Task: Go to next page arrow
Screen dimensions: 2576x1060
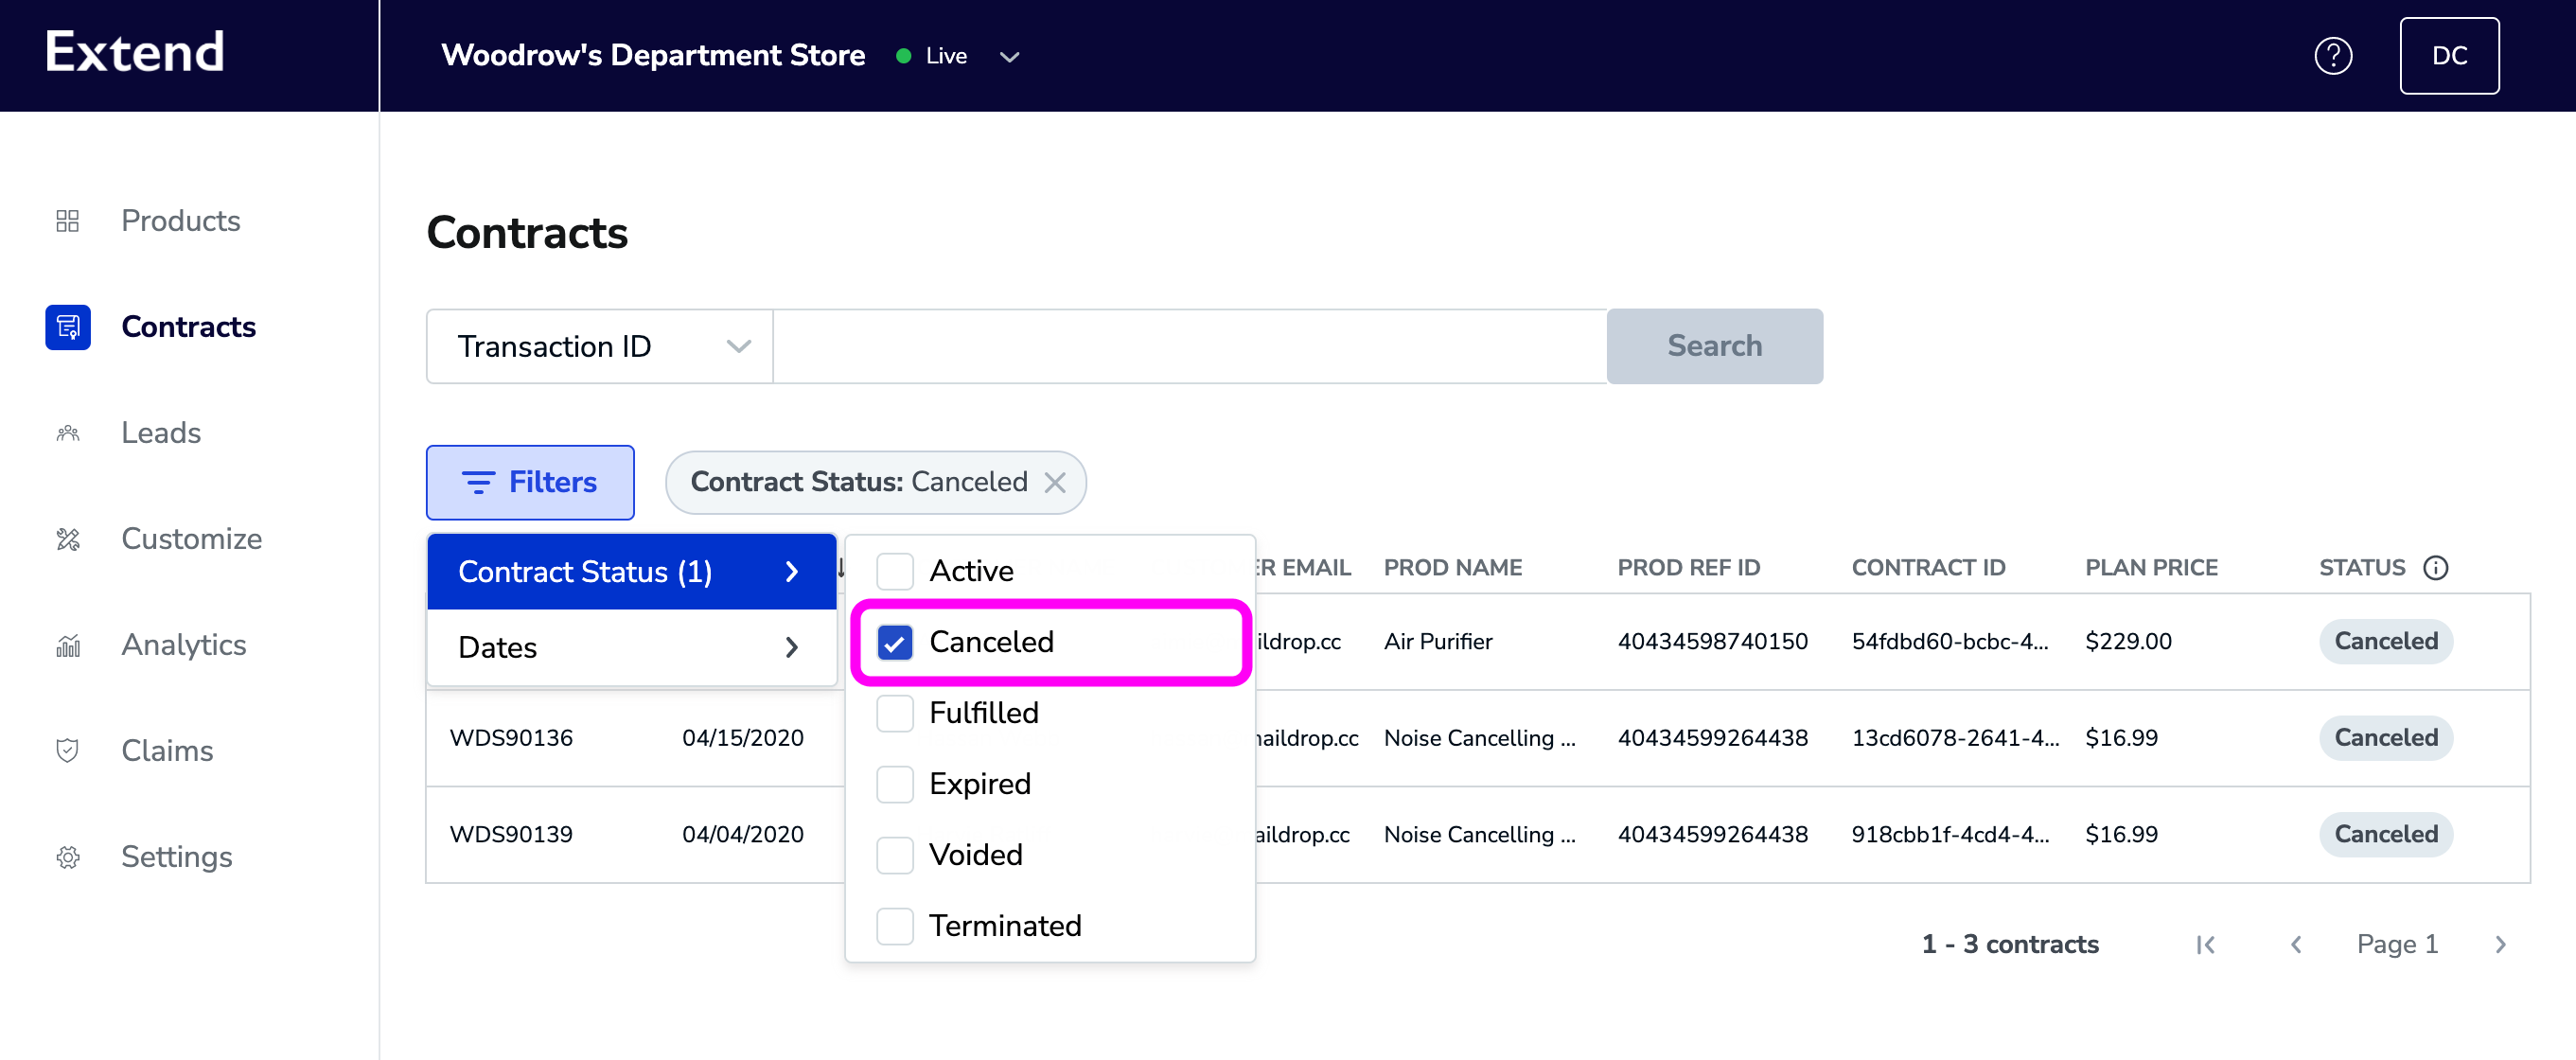Action: coord(2500,945)
